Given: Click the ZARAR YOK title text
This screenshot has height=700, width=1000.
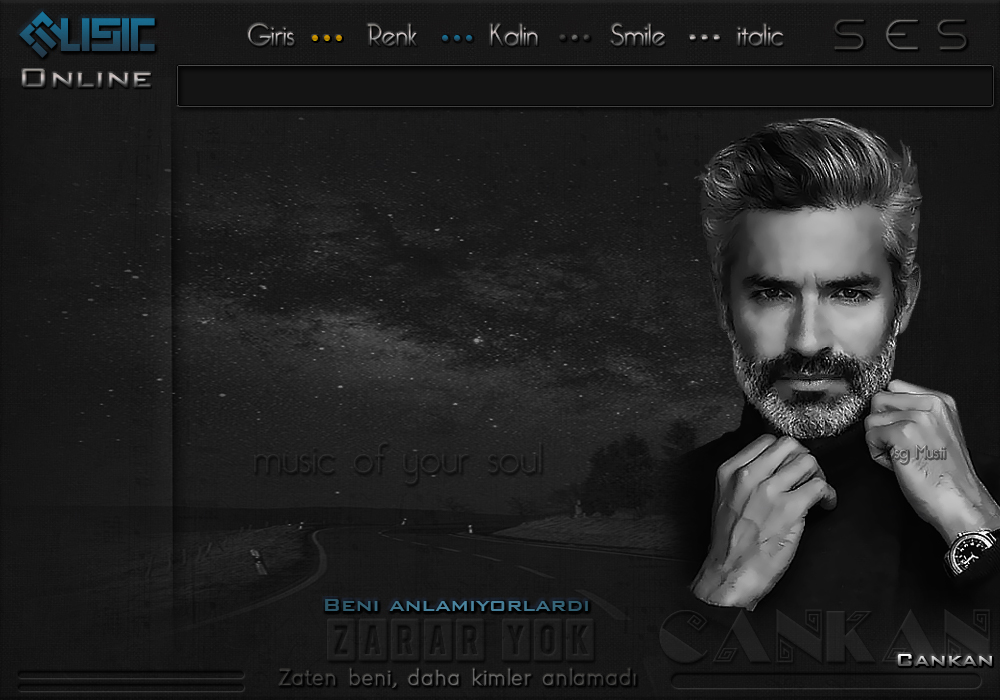Looking at the screenshot, I should point(460,640).
